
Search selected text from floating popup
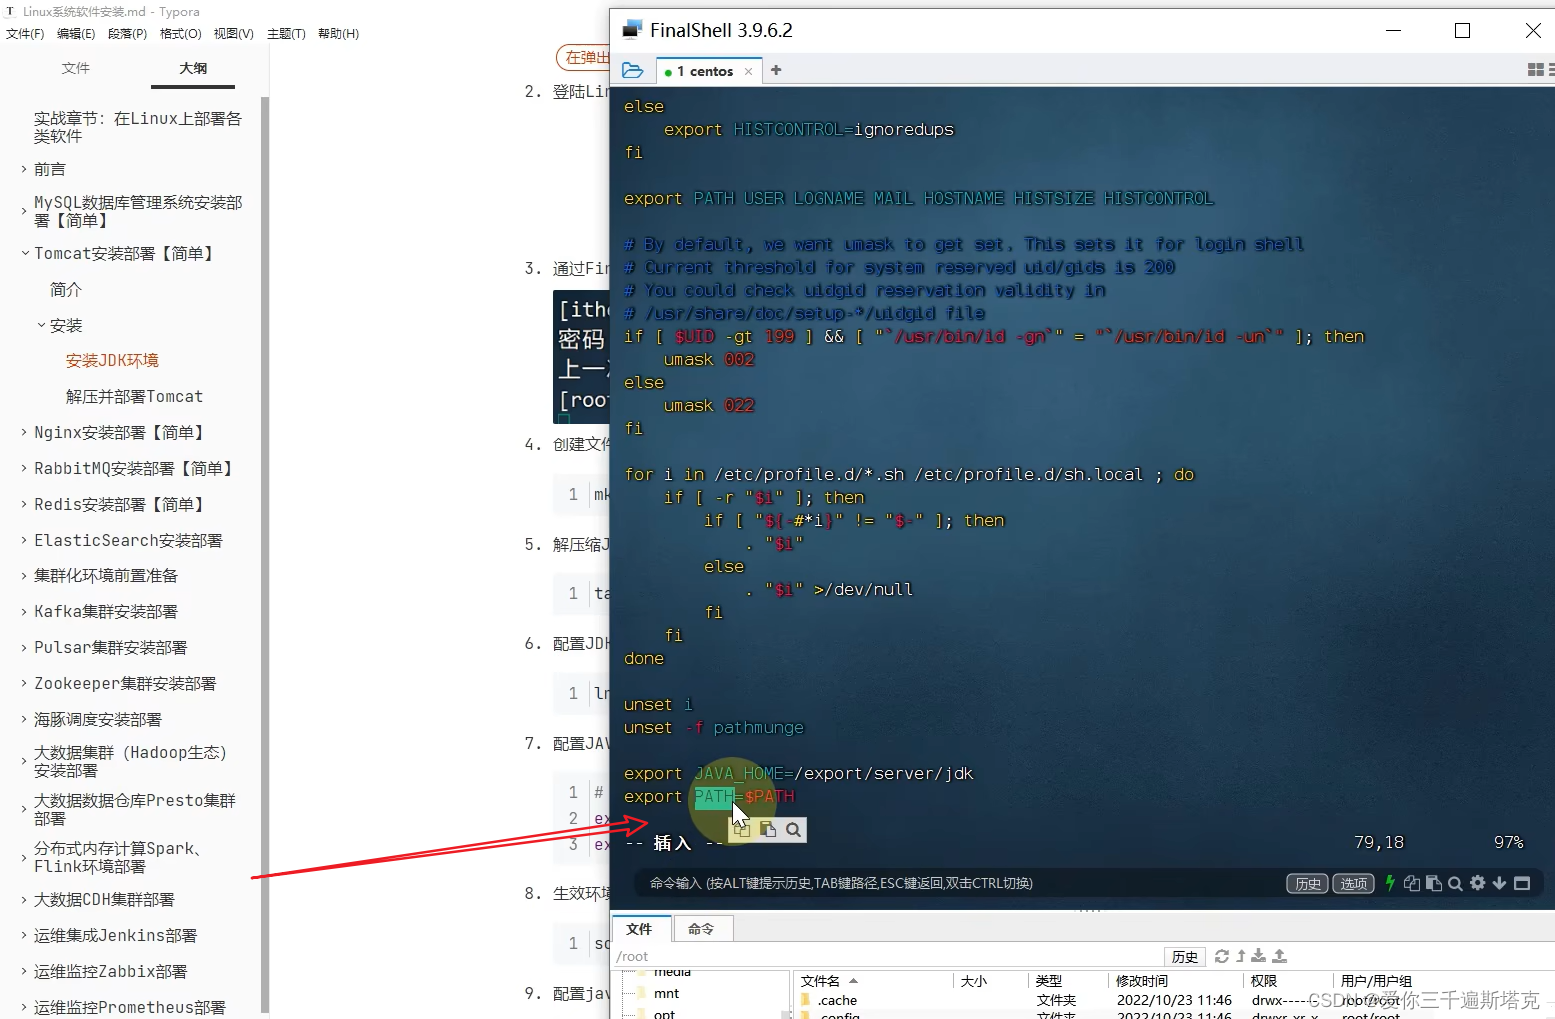(x=793, y=829)
